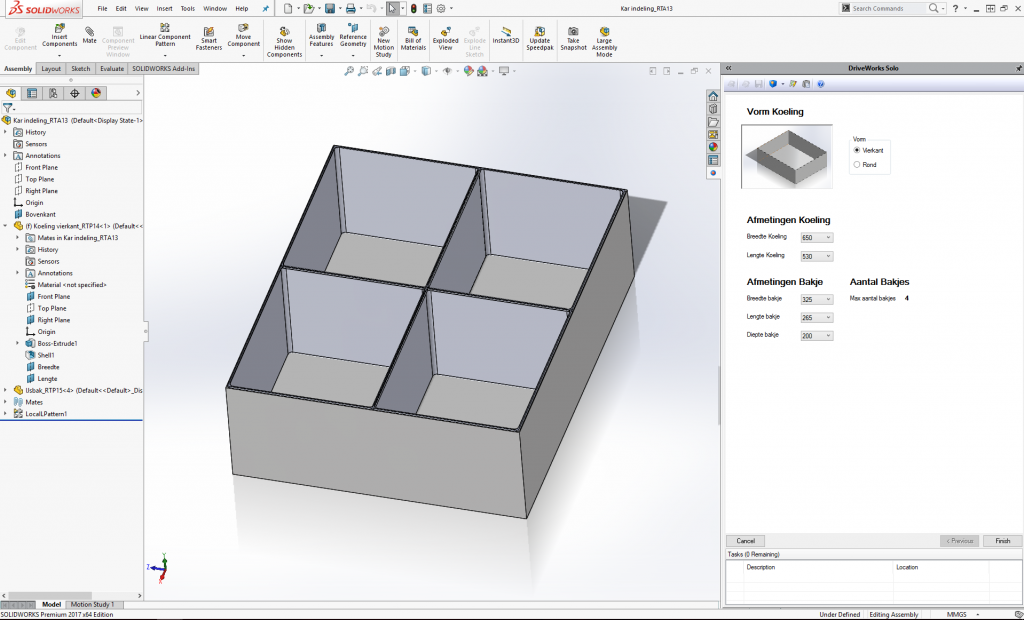
Task: Click the Cancel button in DriveWorks
Action: pos(746,541)
